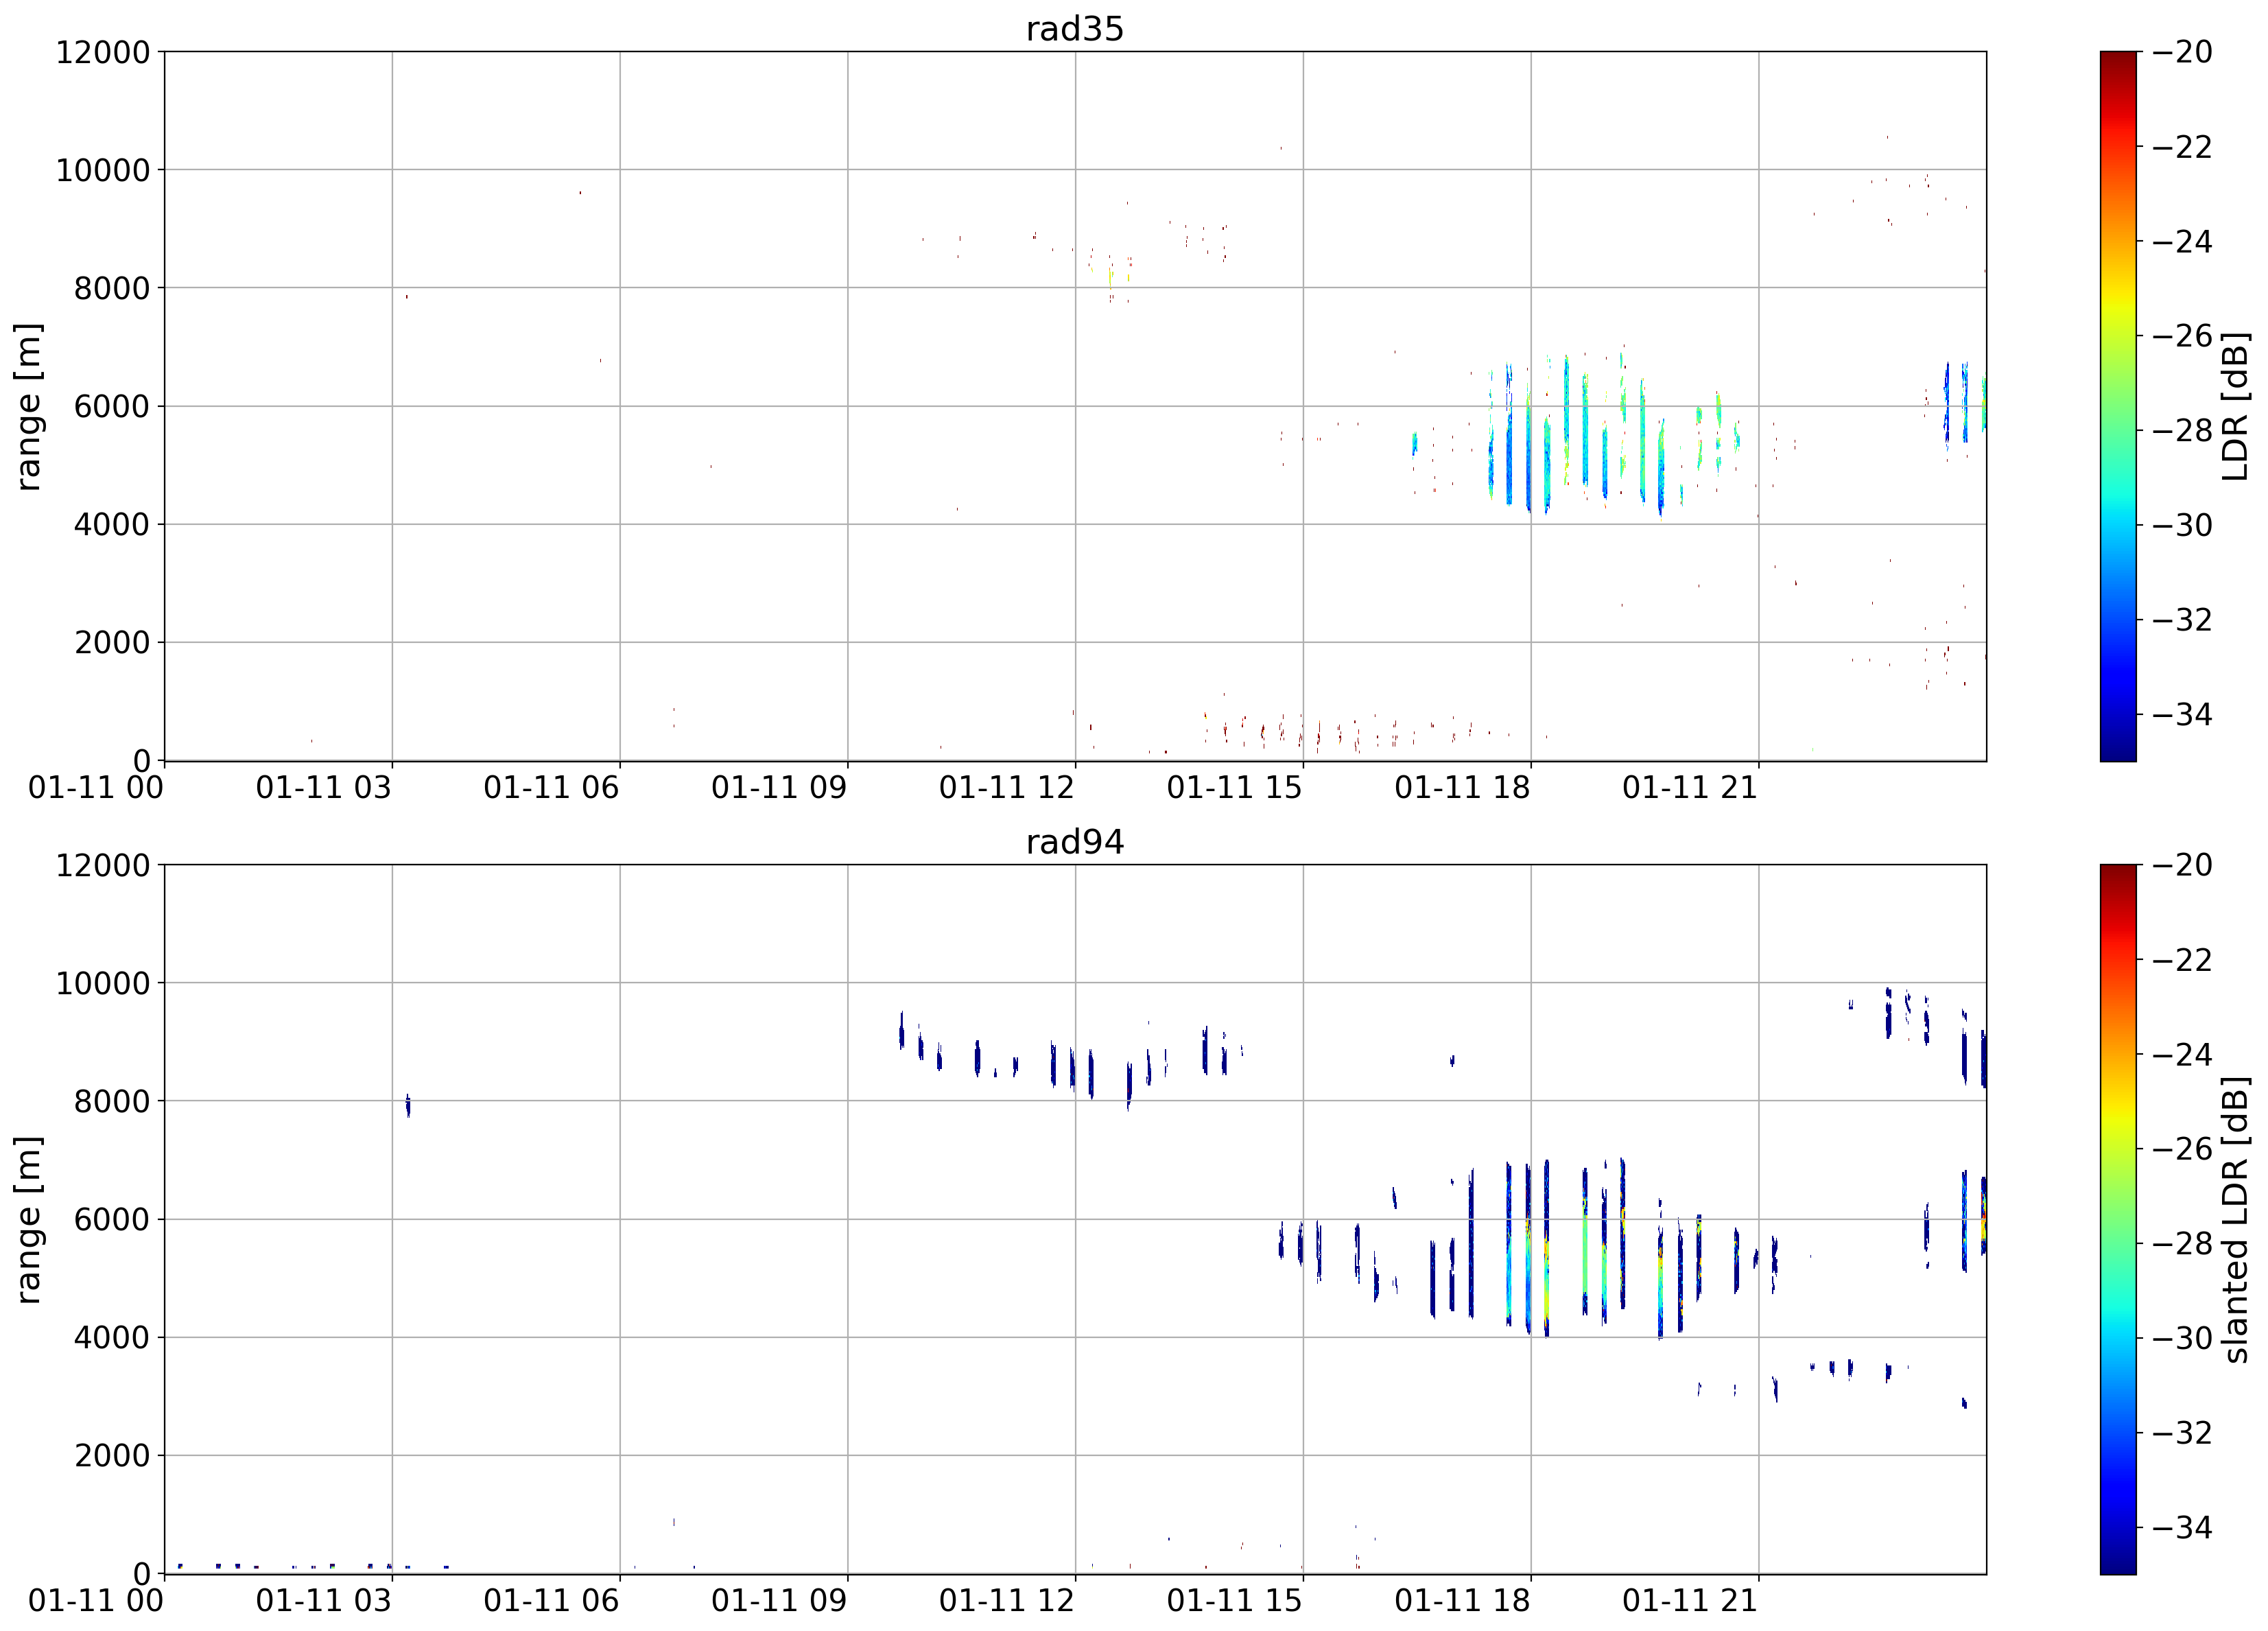Viewport: 2268px width, 1631px height.
Task: Click the 01-11 00 x-tick under rad94
Action: (96, 1600)
